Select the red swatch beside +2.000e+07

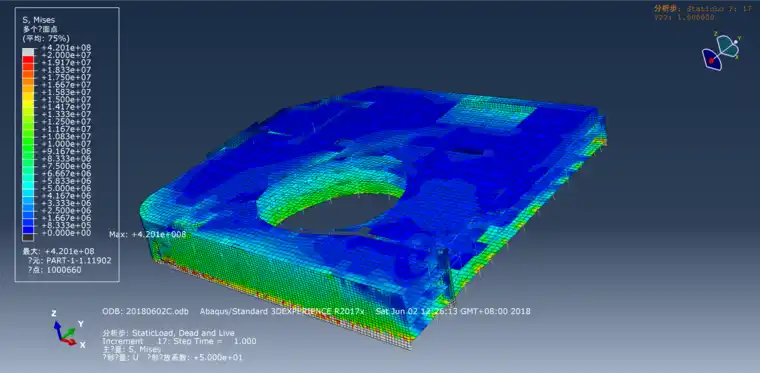pyautogui.click(x=29, y=59)
